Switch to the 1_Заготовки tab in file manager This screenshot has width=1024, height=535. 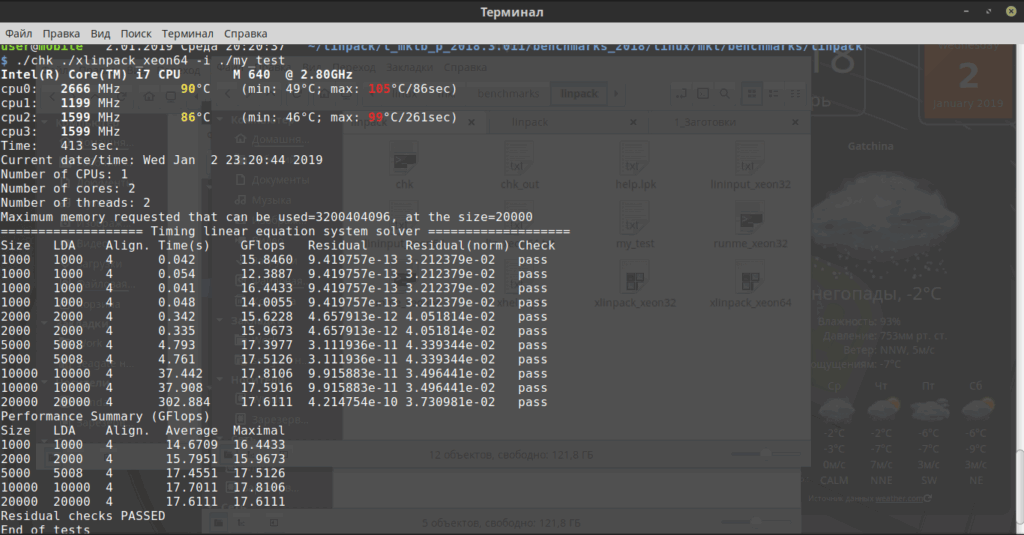tap(705, 122)
